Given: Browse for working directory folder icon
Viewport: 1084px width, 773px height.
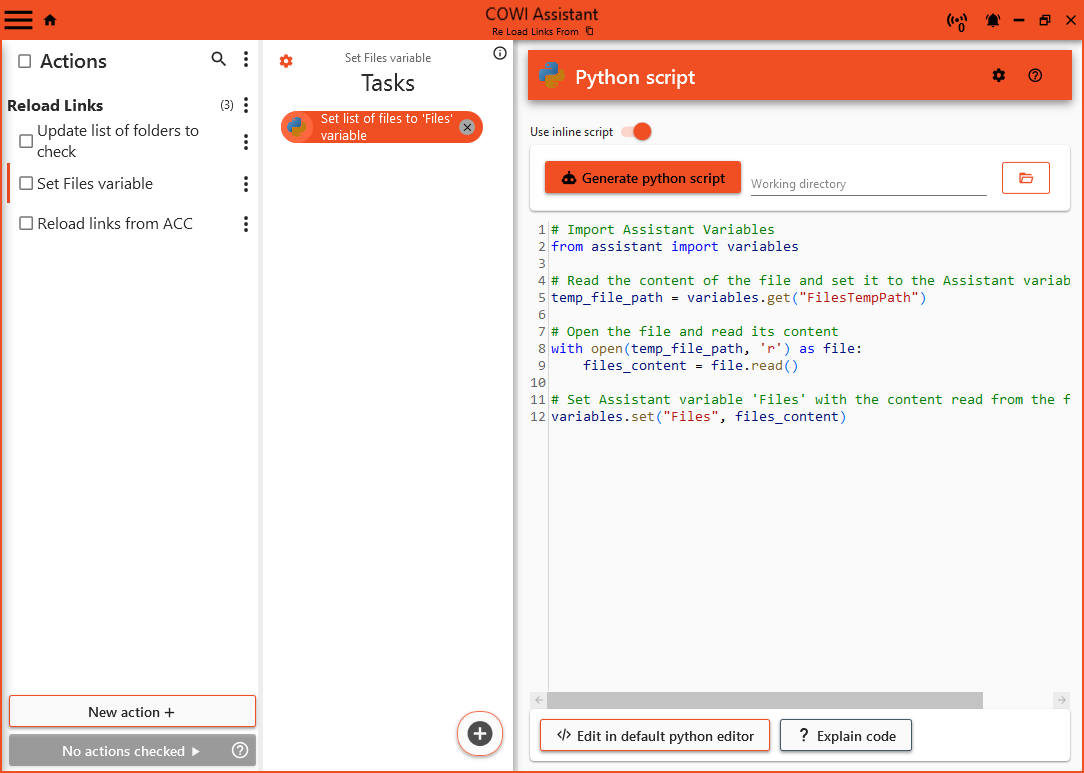Looking at the screenshot, I should click(1025, 178).
